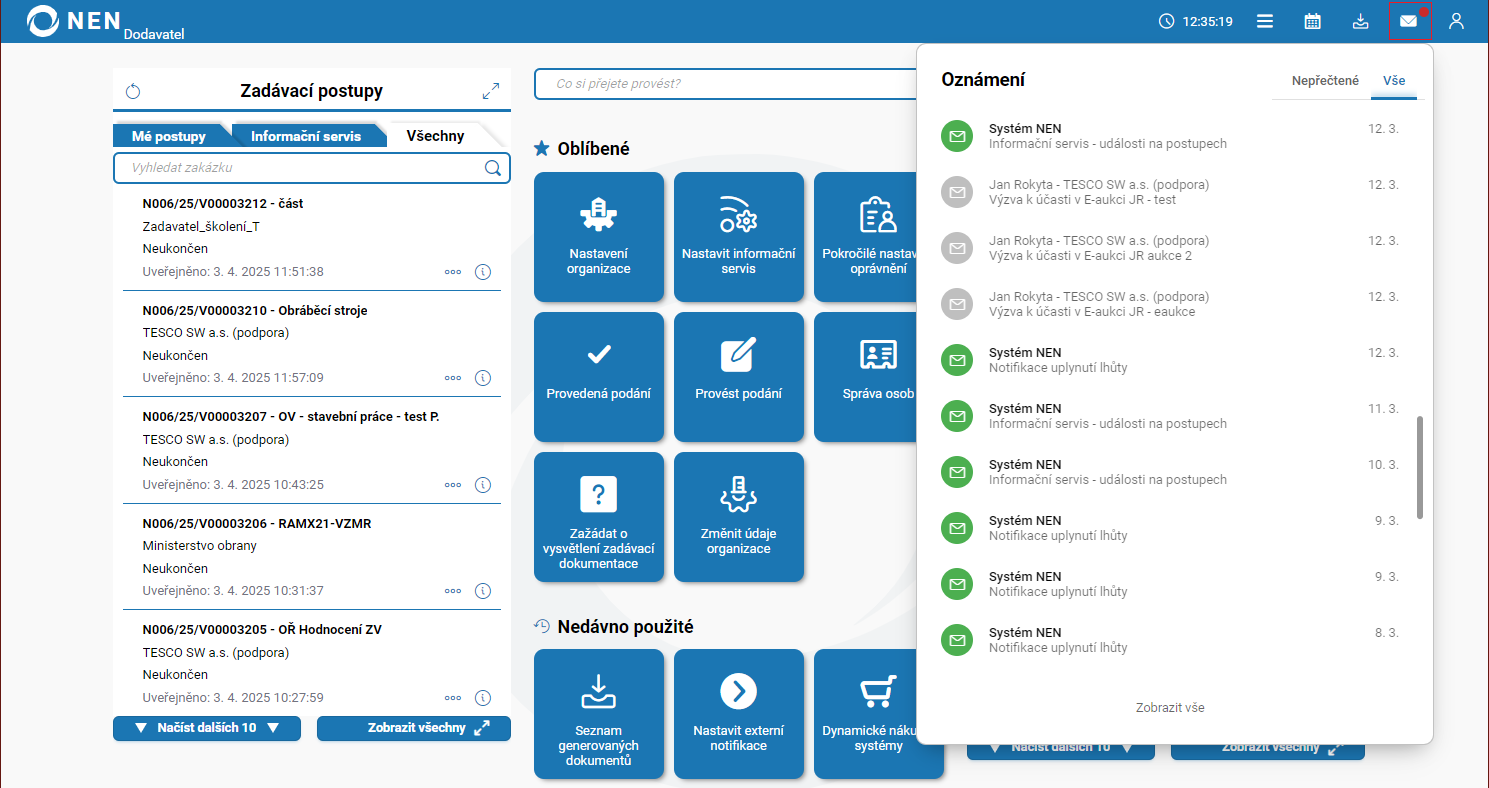Open procedure N006/25/V00003210 - Obráběcí stroje

point(255,311)
